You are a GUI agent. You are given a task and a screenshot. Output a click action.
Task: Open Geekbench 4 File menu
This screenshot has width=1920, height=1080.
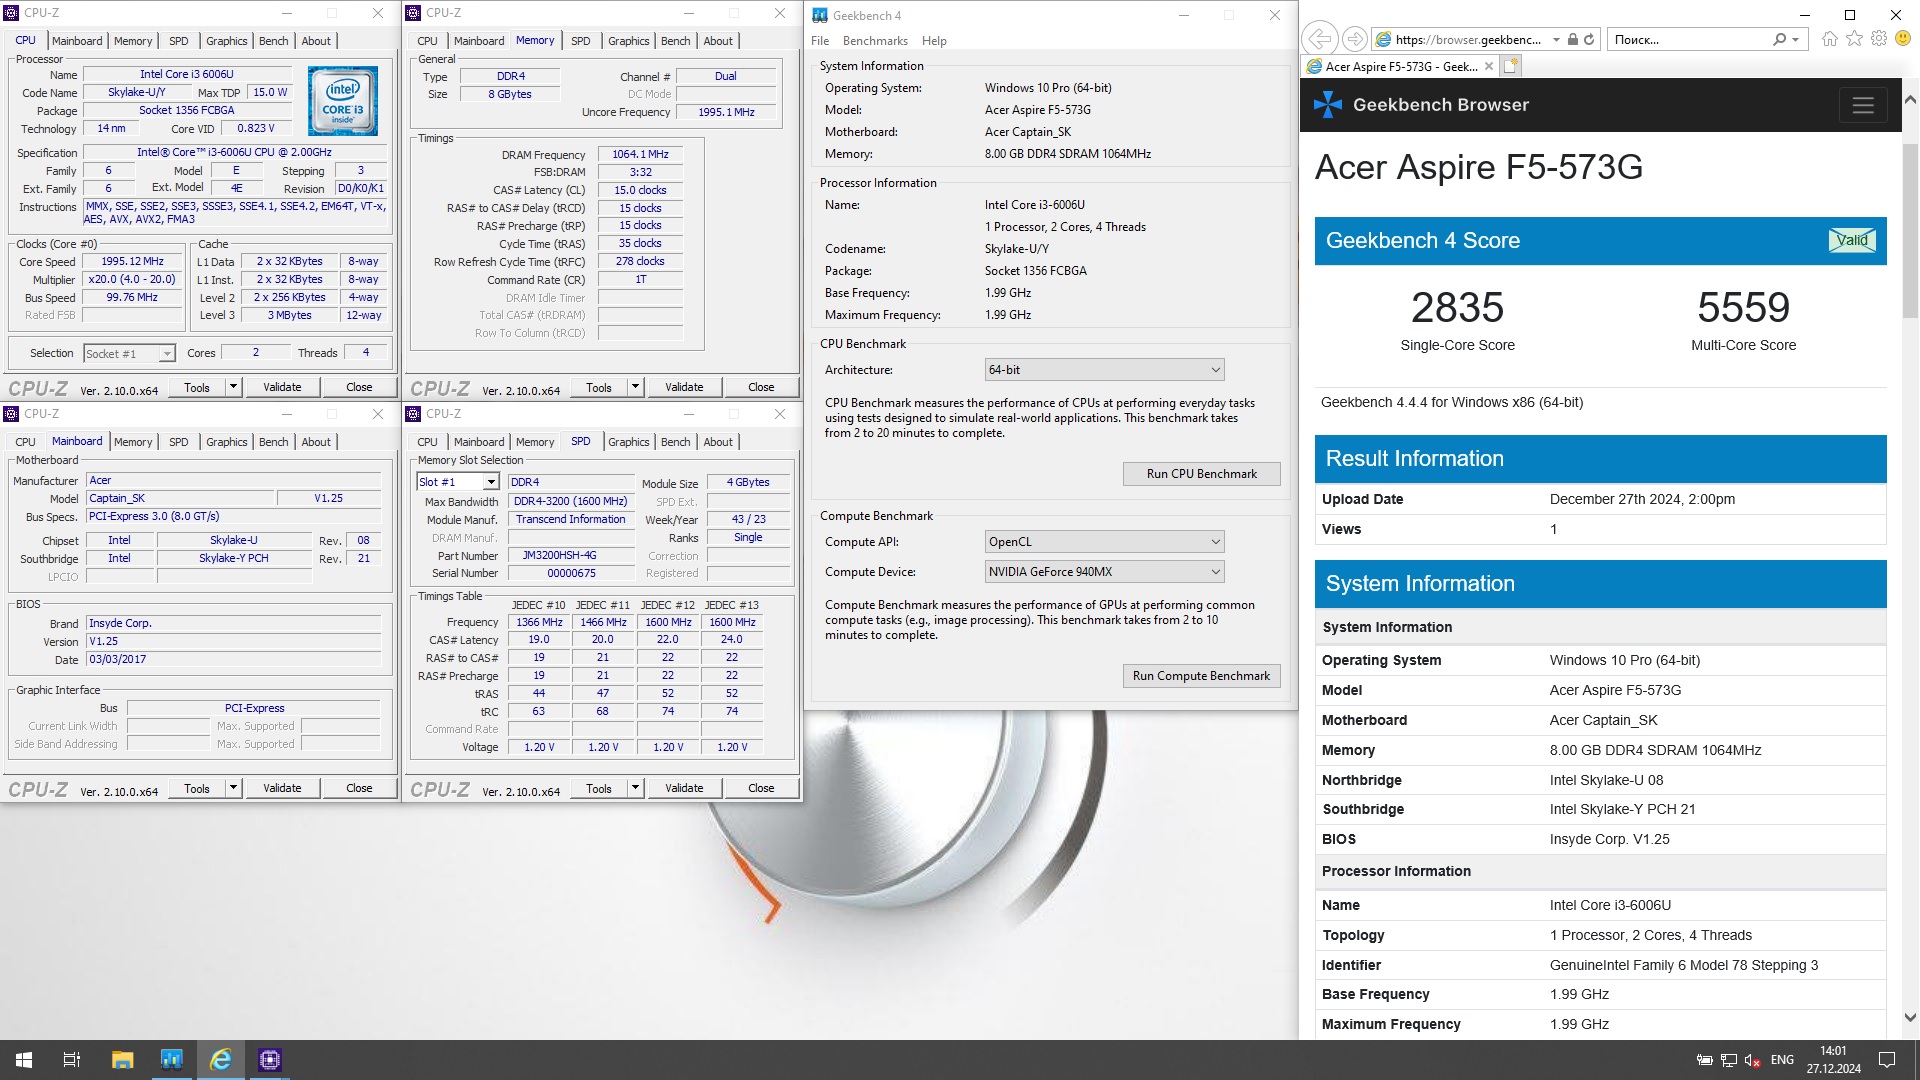820,41
